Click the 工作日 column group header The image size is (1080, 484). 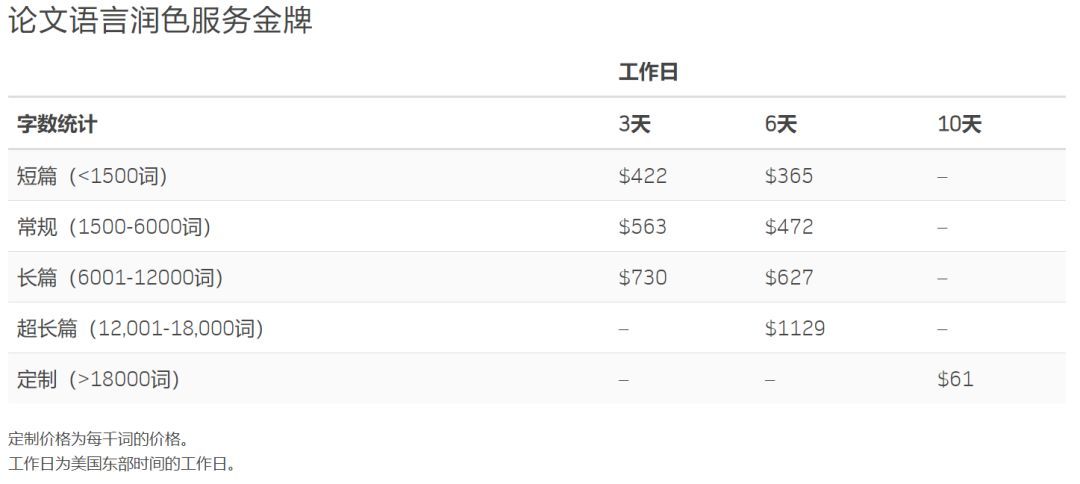(x=649, y=72)
